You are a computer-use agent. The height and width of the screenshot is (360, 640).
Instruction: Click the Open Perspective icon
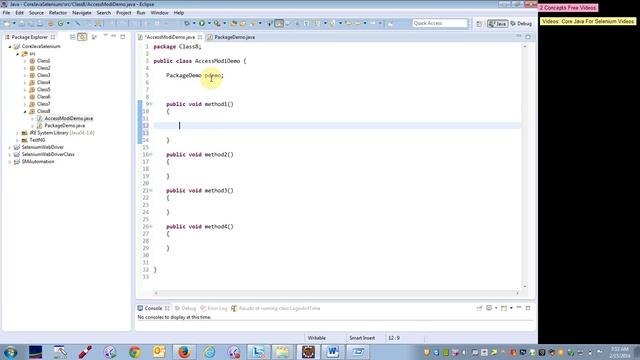click(479, 24)
